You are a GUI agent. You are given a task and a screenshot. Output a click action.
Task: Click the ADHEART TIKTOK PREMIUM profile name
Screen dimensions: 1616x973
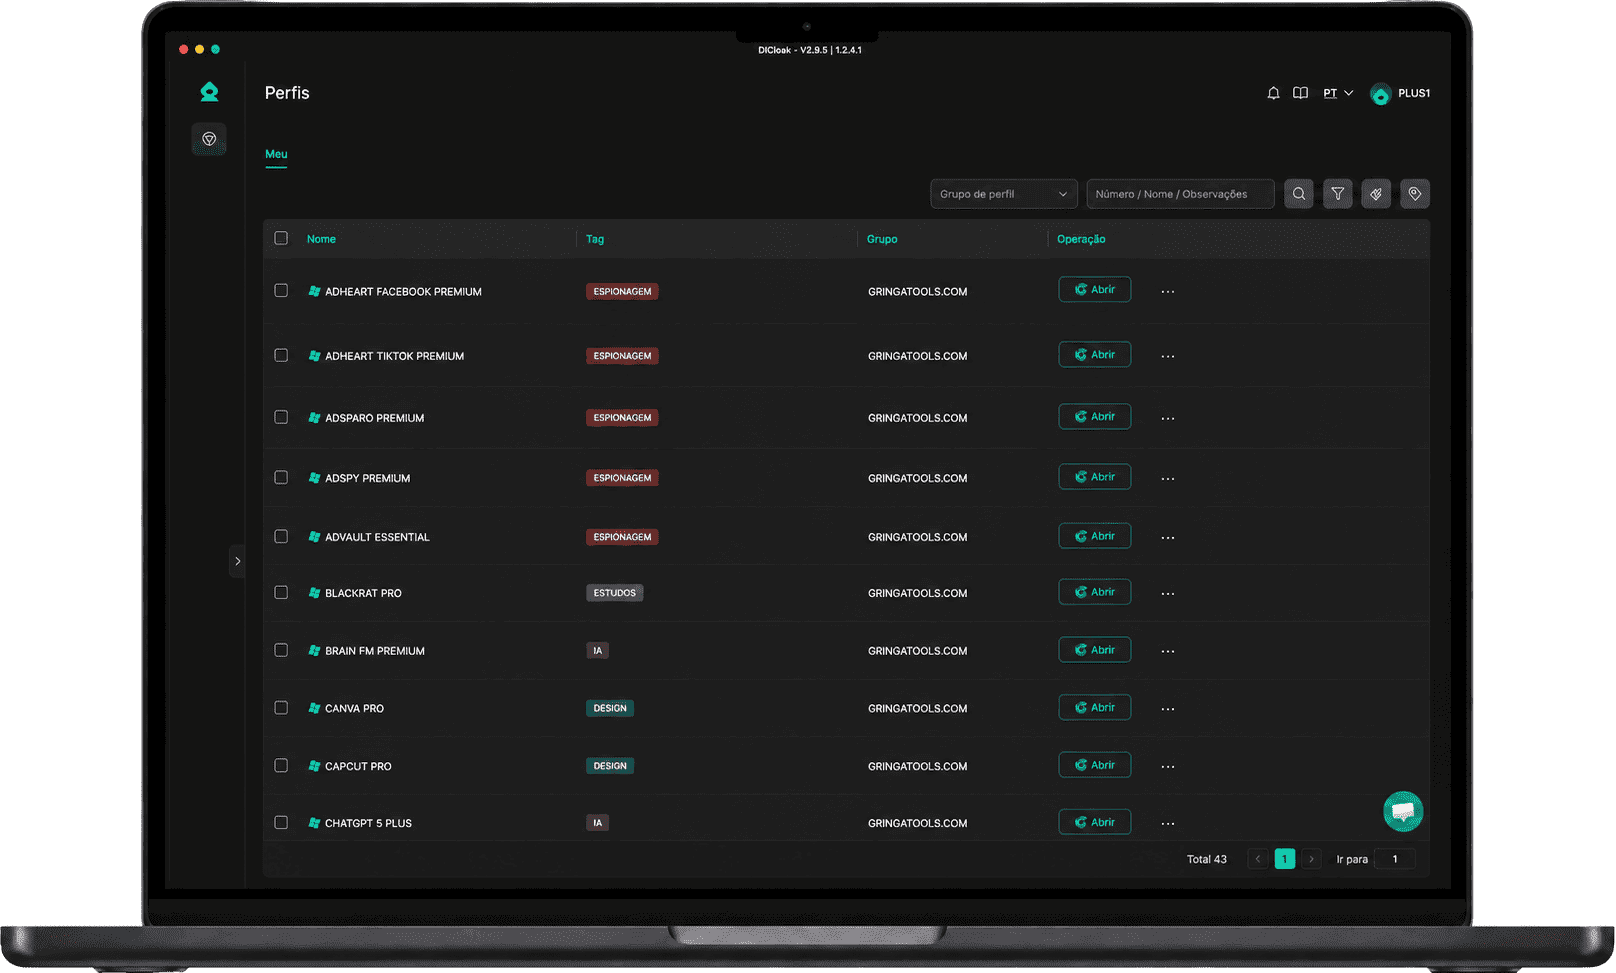(394, 356)
